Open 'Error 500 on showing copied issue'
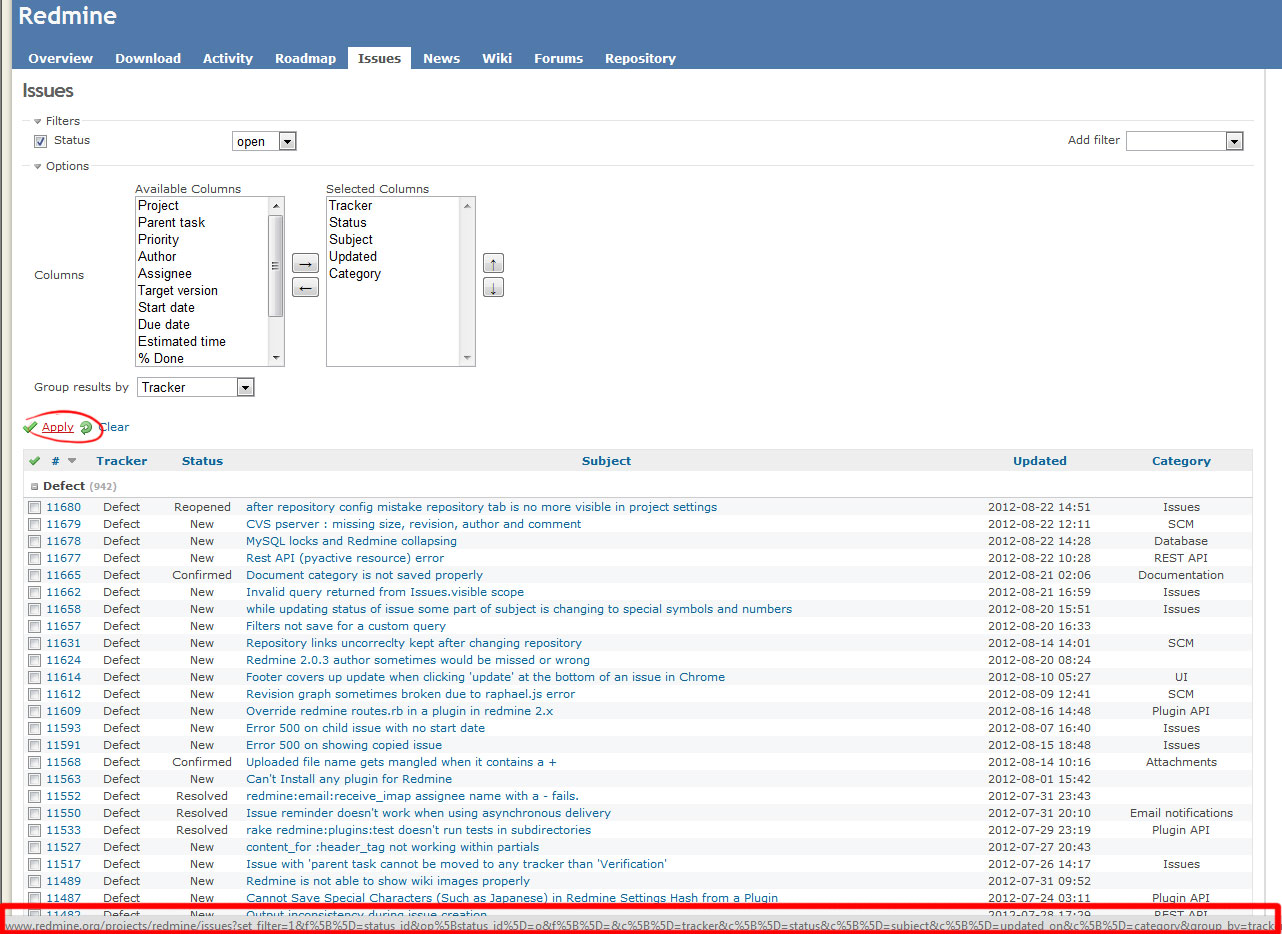 click(x=344, y=745)
